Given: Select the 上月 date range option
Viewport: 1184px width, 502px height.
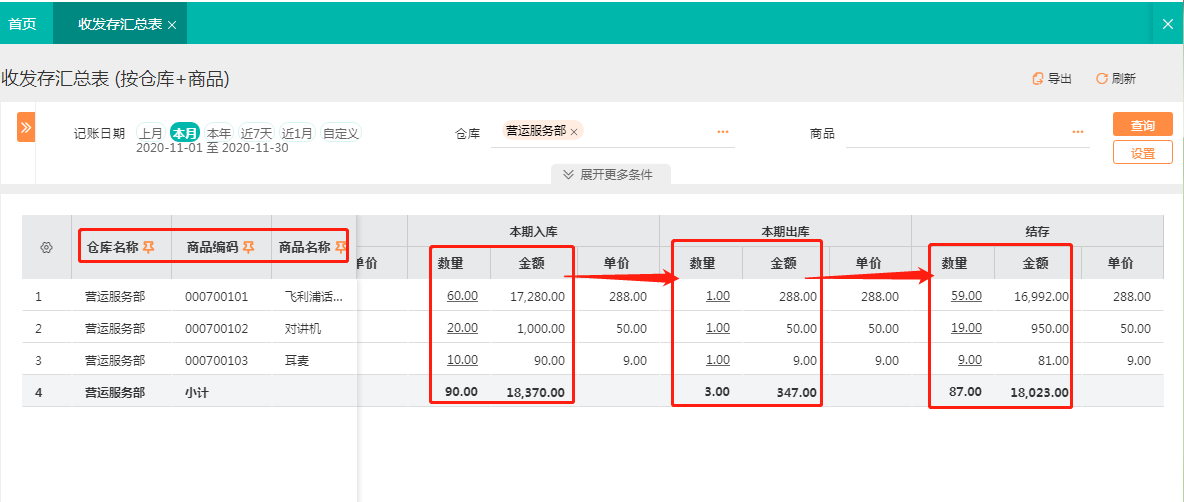Looking at the screenshot, I should coord(151,133).
